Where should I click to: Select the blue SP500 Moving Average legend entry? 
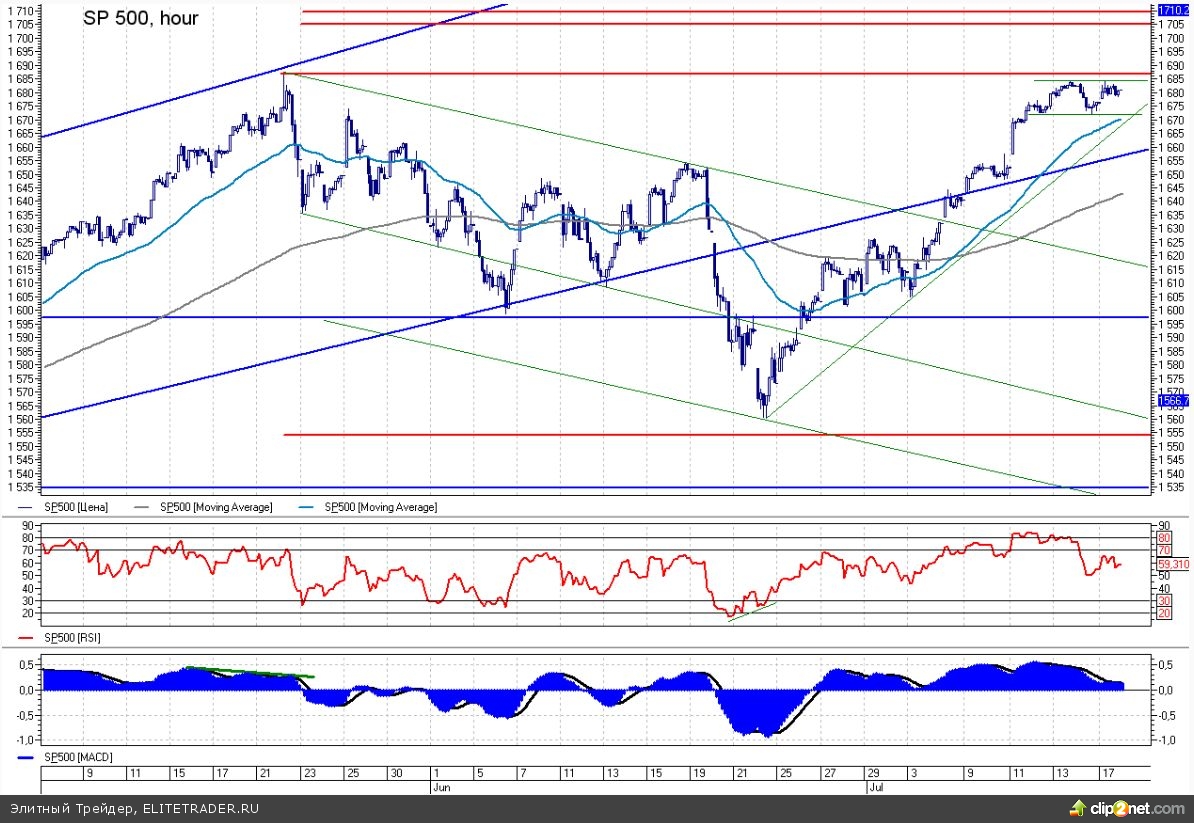coord(385,507)
